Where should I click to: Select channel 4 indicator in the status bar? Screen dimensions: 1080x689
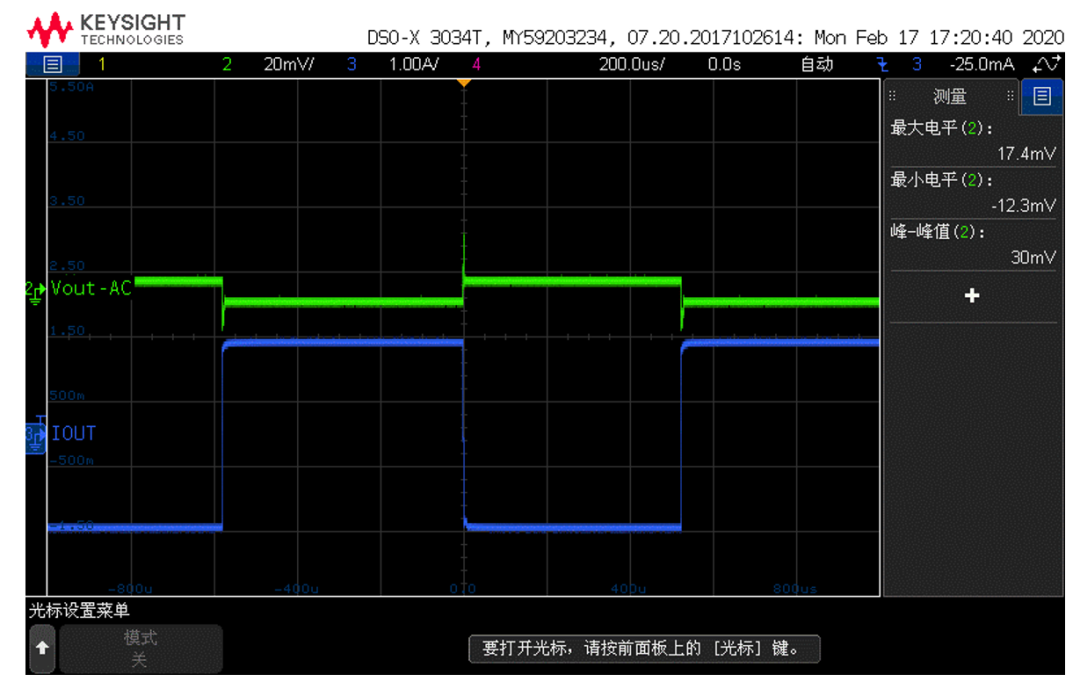tap(476, 65)
